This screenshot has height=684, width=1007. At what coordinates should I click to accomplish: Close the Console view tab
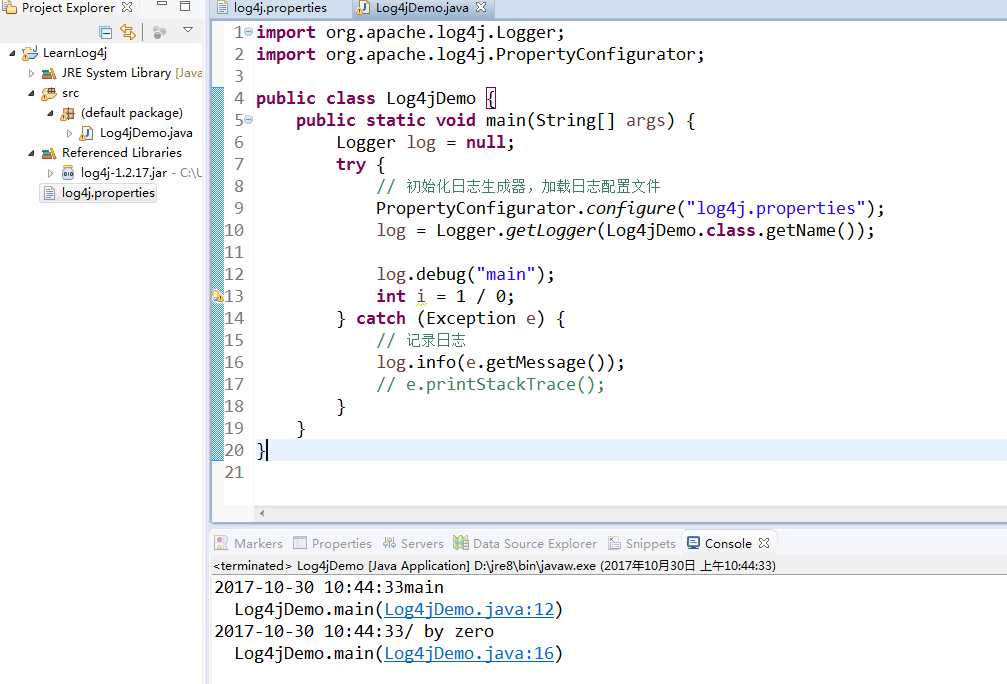[x=764, y=543]
